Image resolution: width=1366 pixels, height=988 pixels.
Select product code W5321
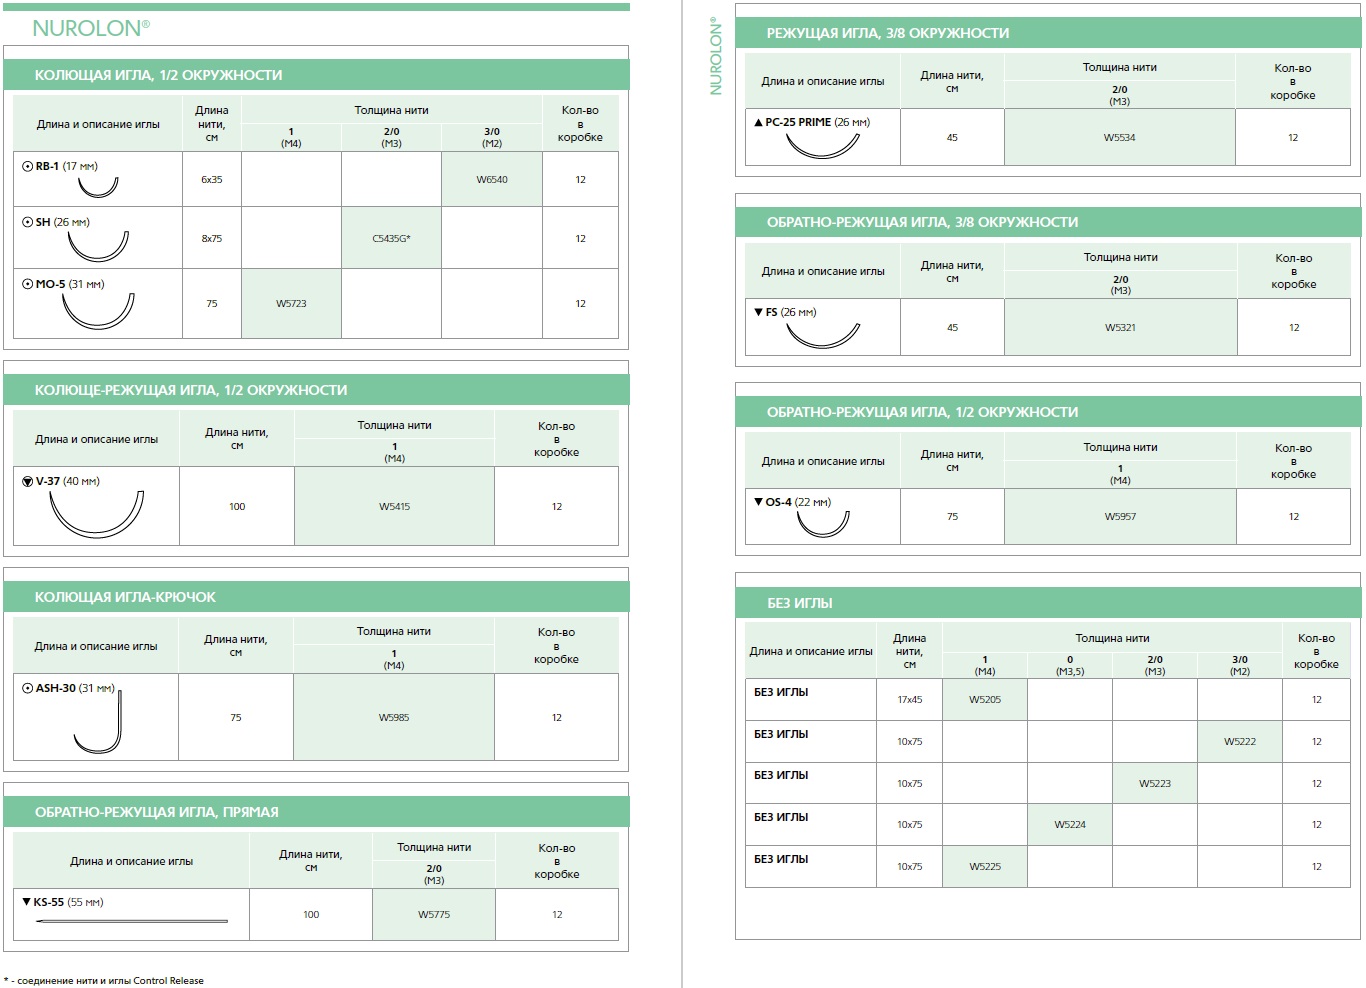[x=1120, y=327]
